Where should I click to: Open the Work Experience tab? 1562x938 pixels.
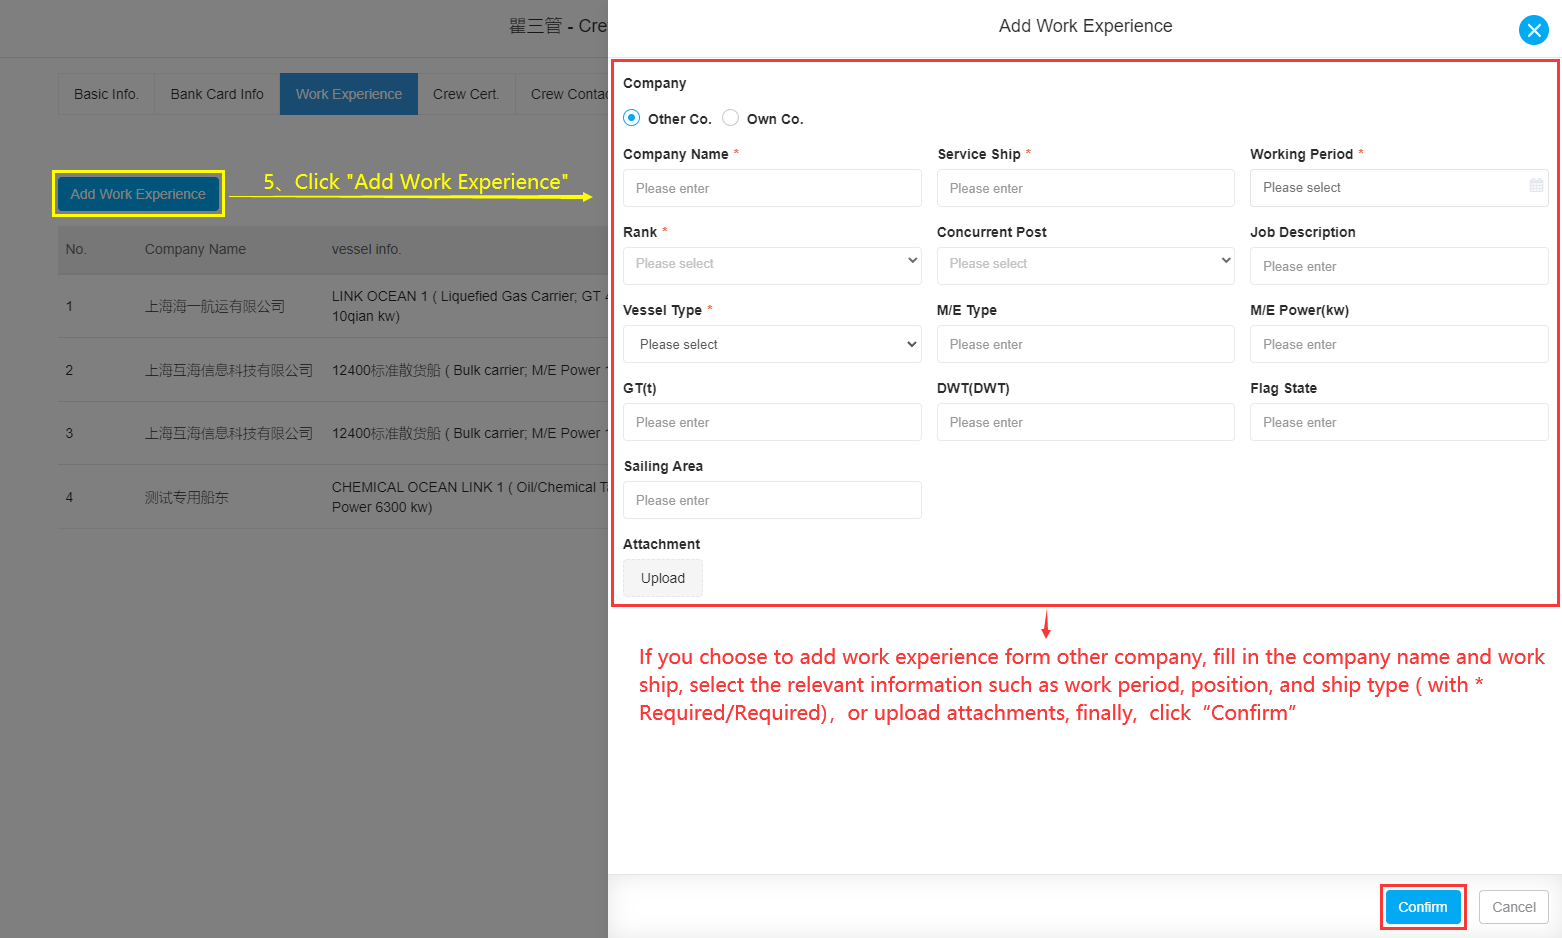tap(349, 94)
